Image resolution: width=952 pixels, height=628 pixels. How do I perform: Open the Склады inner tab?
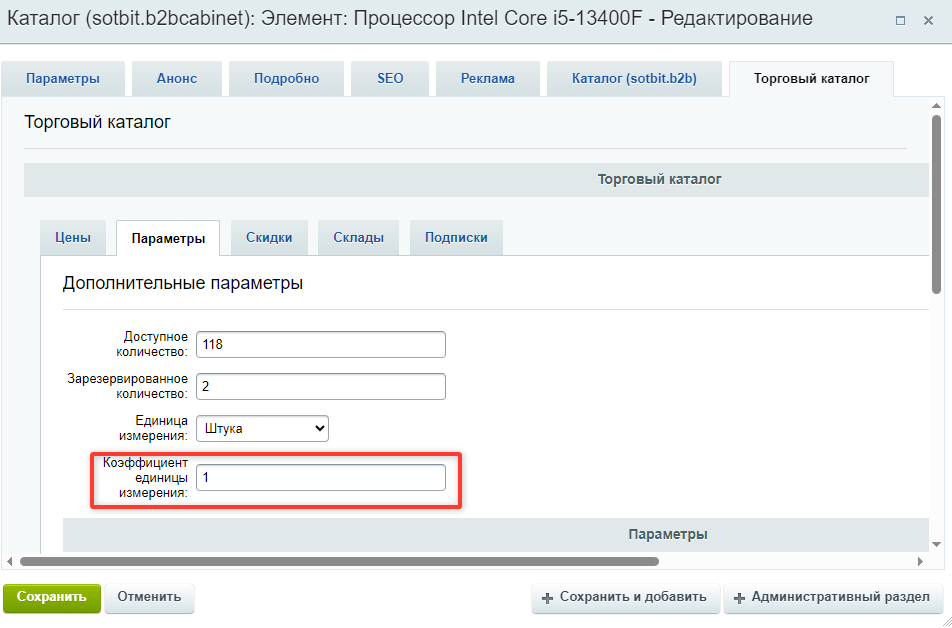(358, 237)
